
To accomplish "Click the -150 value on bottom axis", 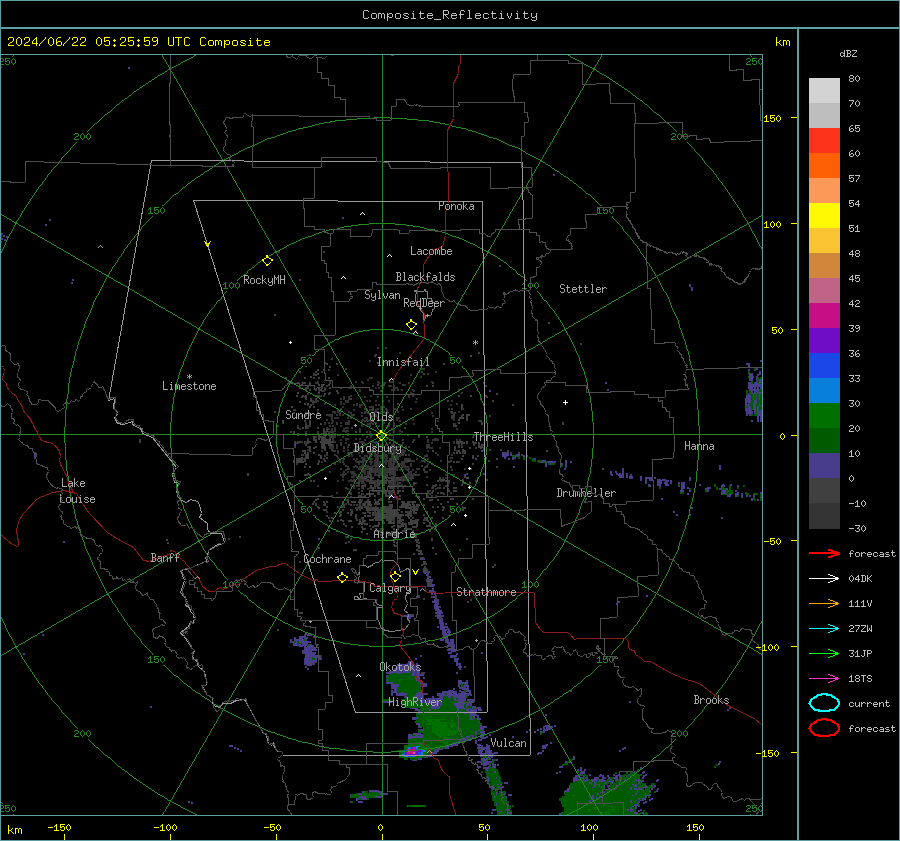I will click(x=59, y=827).
